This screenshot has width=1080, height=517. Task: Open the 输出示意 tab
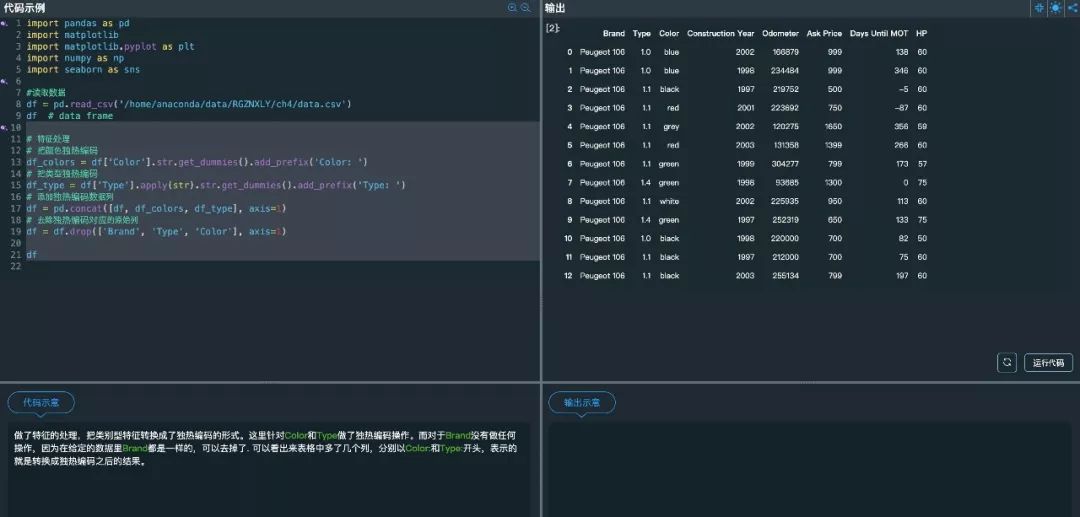pos(581,403)
